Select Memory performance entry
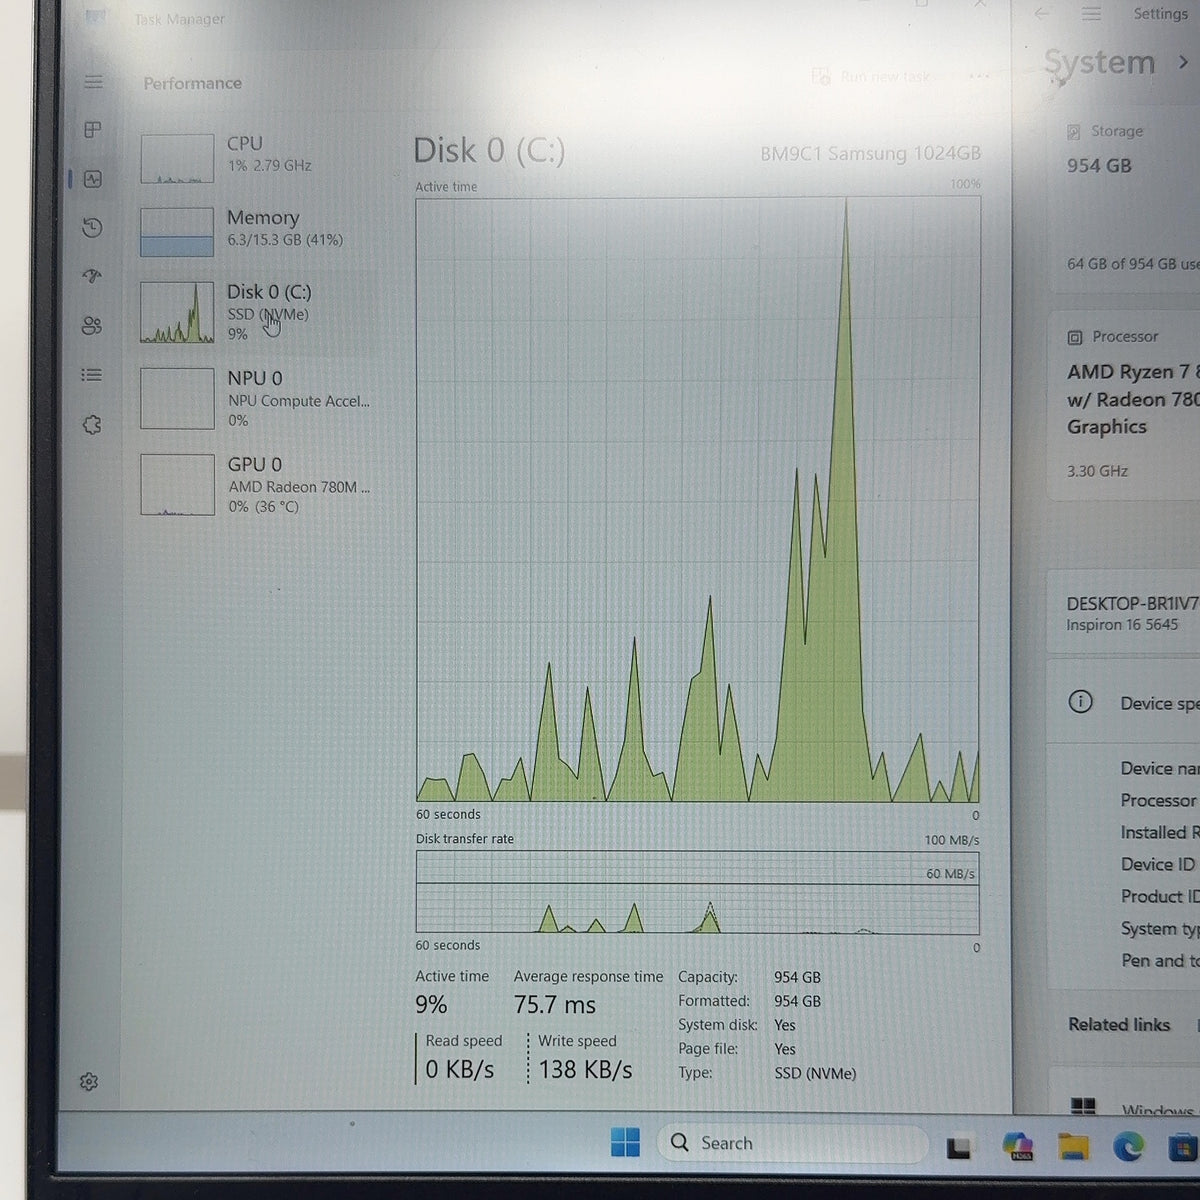The width and height of the screenshot is (1200, 1200). pyautogui.click(x=256, y=232)
